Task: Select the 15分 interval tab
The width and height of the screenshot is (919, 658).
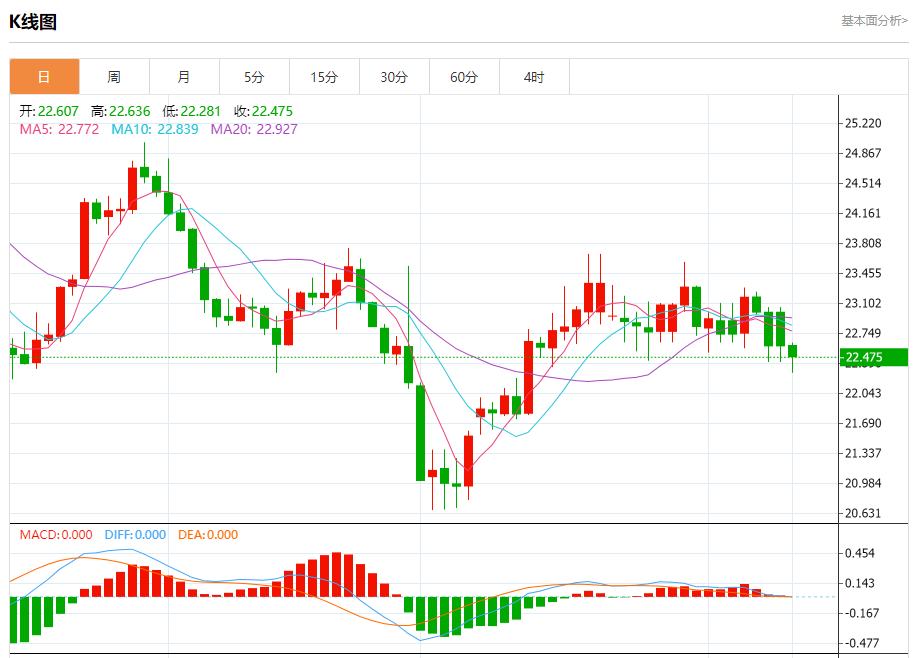Action: point(324,77)
